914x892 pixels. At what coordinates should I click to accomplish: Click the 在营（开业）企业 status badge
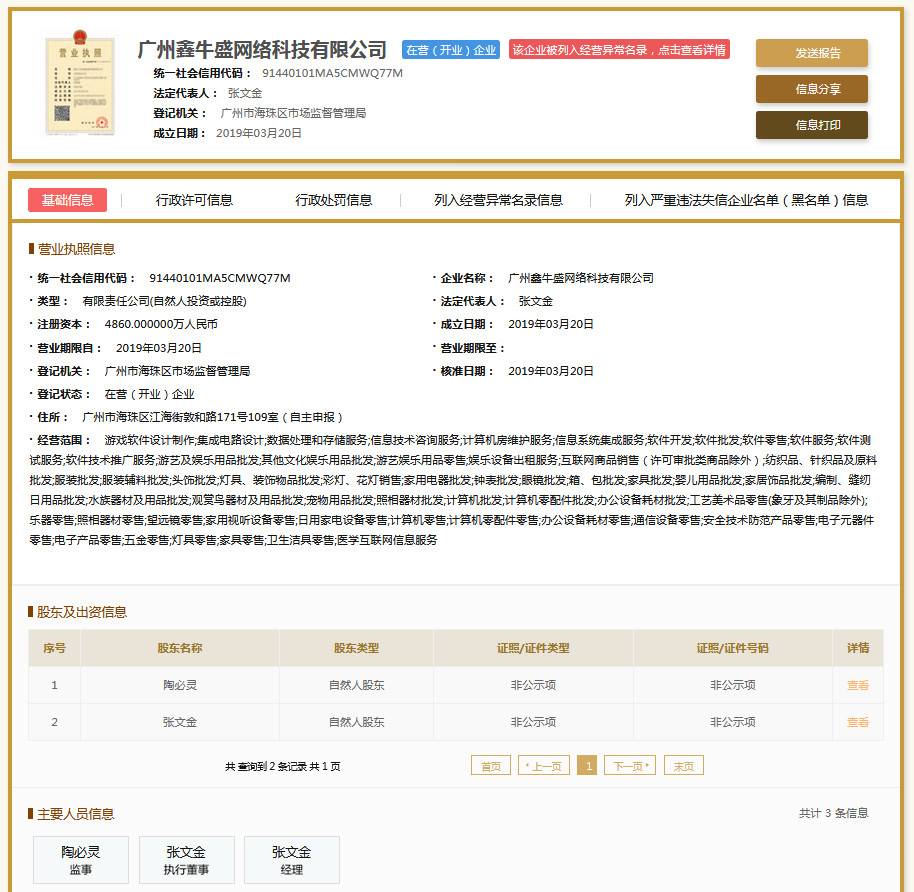(452, 53)
